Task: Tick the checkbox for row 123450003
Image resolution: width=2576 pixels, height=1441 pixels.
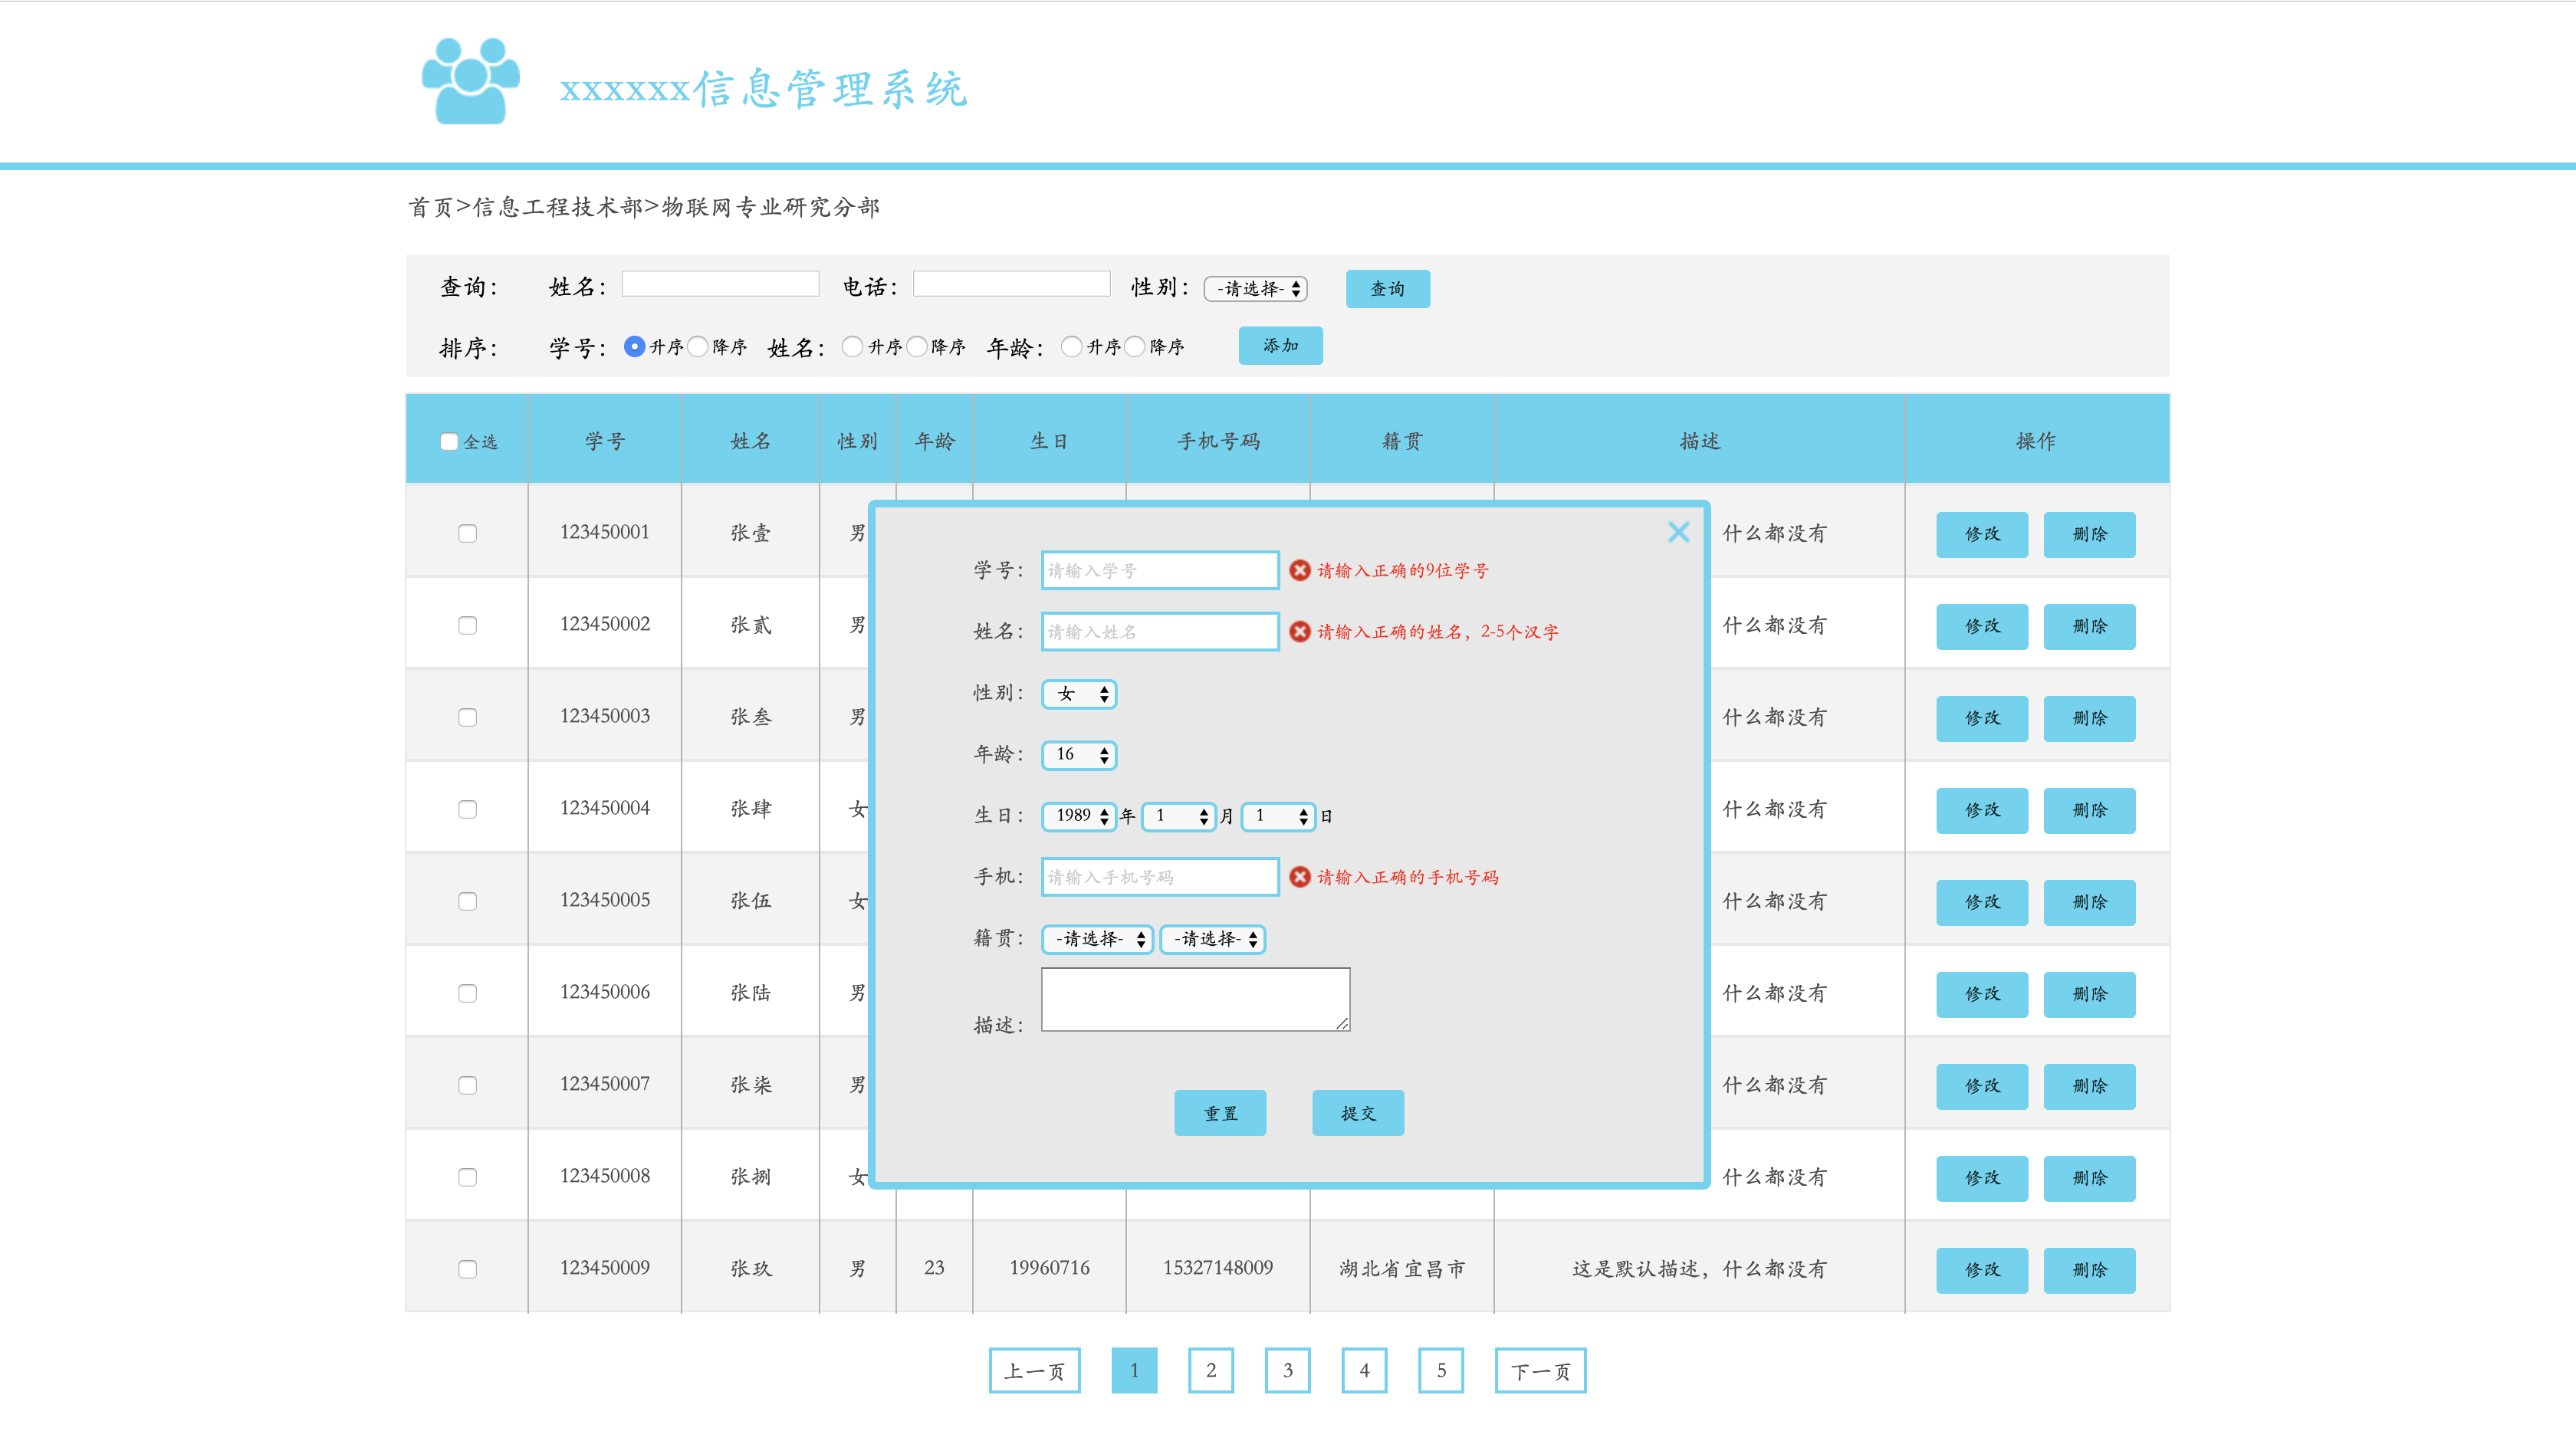Action: 467,717
